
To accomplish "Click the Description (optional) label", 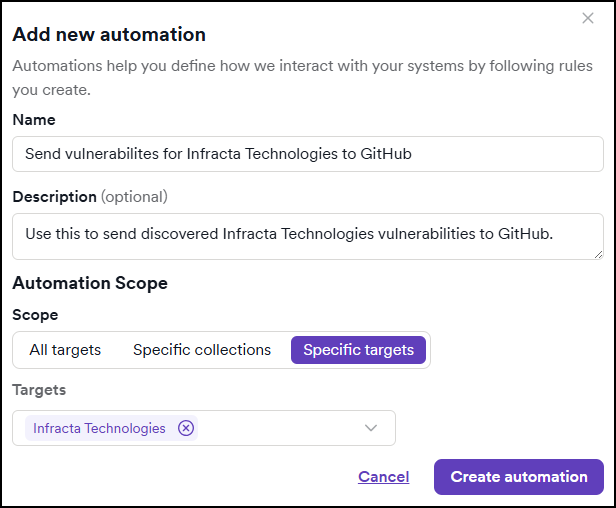I will 90,196.
